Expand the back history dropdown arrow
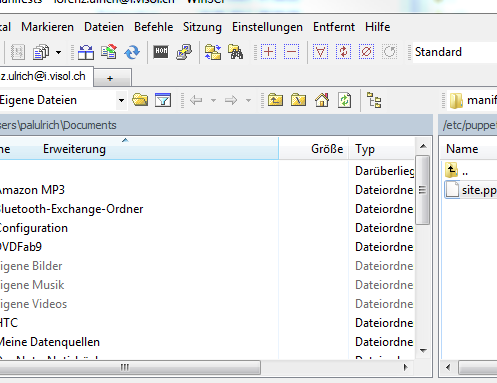Viewport: 497px width, 383px height. coord(213,100)
